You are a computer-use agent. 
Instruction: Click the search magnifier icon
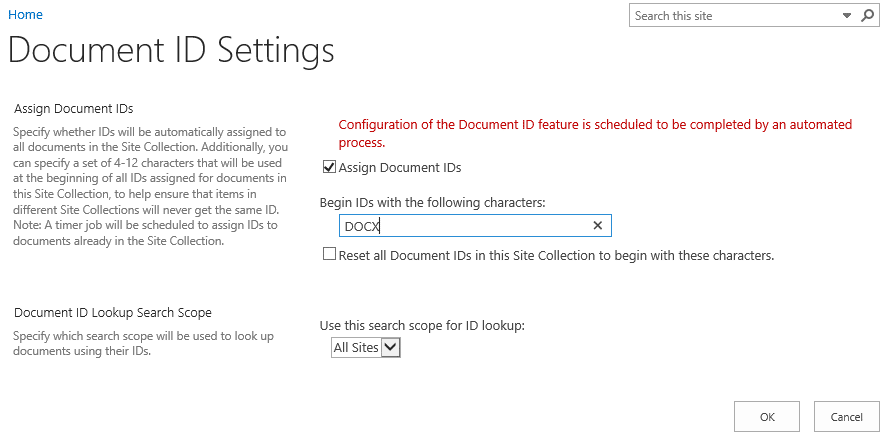click(868, 15)
